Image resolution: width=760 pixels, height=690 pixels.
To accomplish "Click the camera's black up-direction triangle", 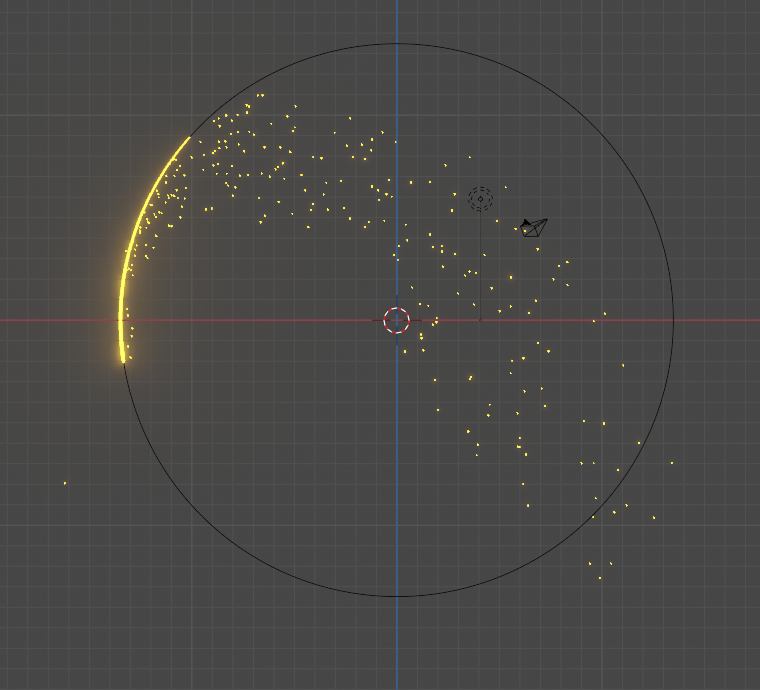I will point(526,223).
